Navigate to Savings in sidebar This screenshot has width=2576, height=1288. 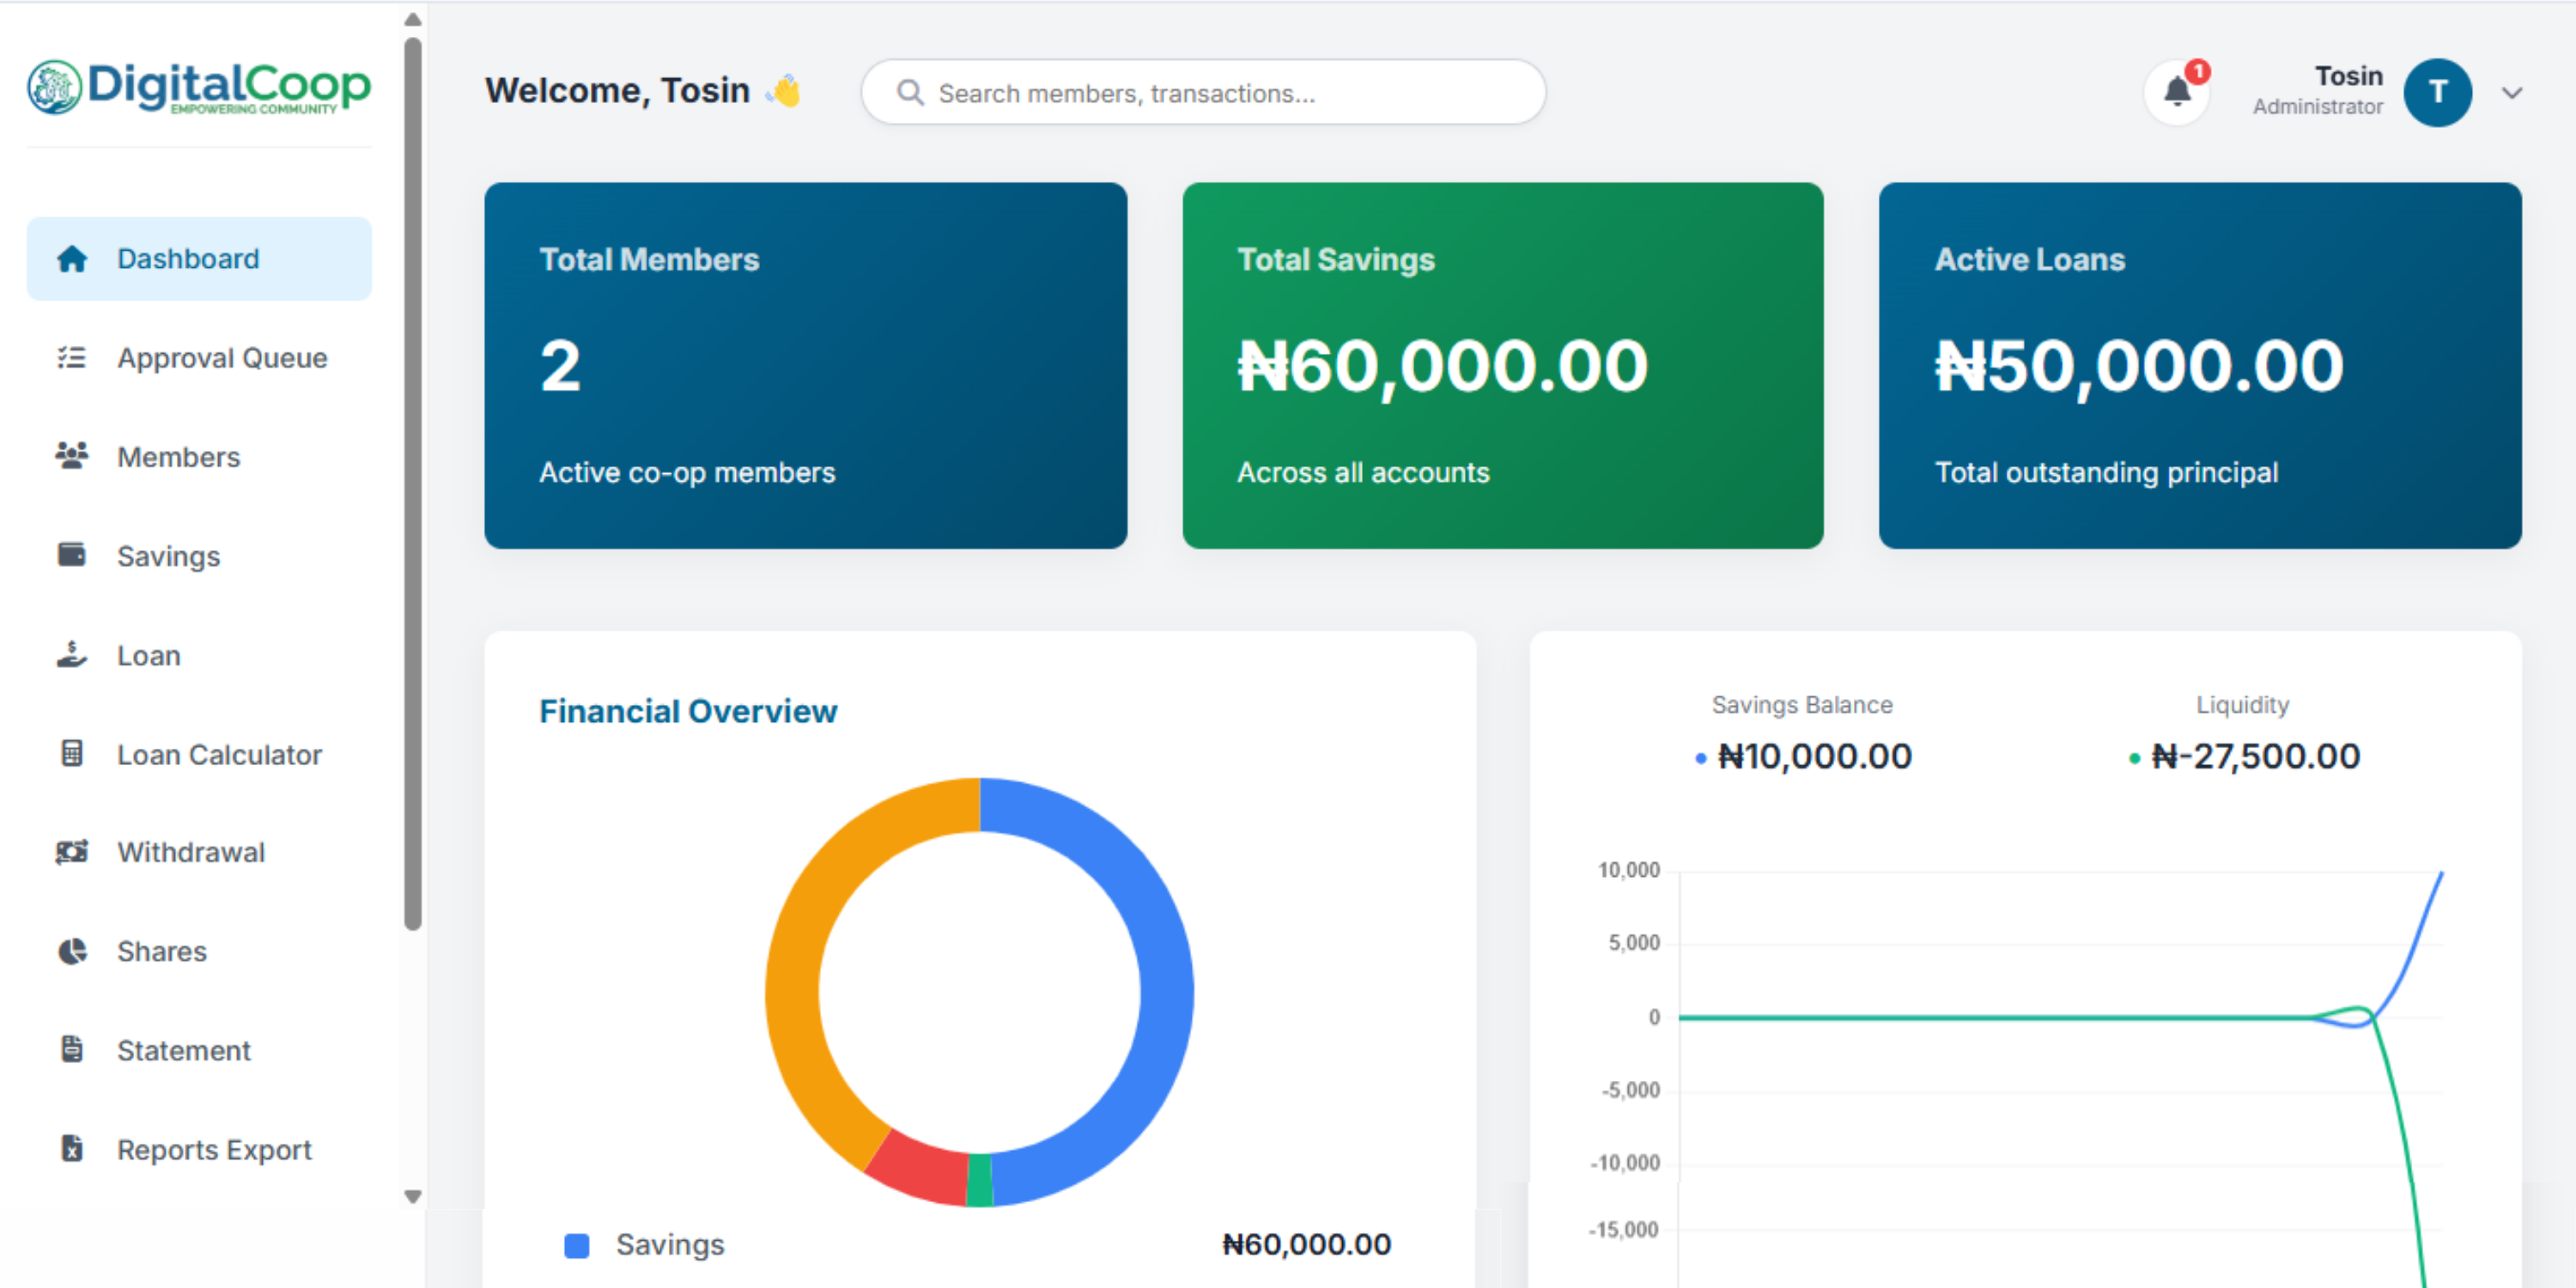[199, 555]
